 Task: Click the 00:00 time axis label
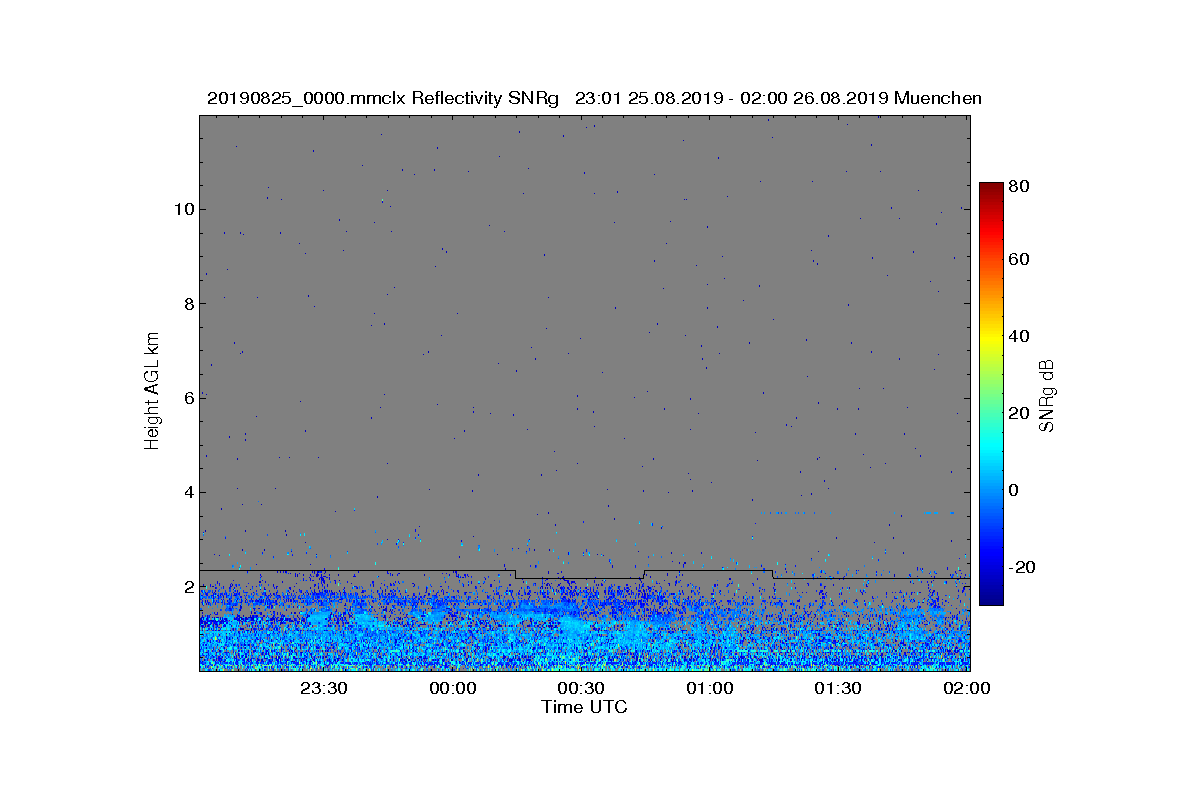pos(452,689)
